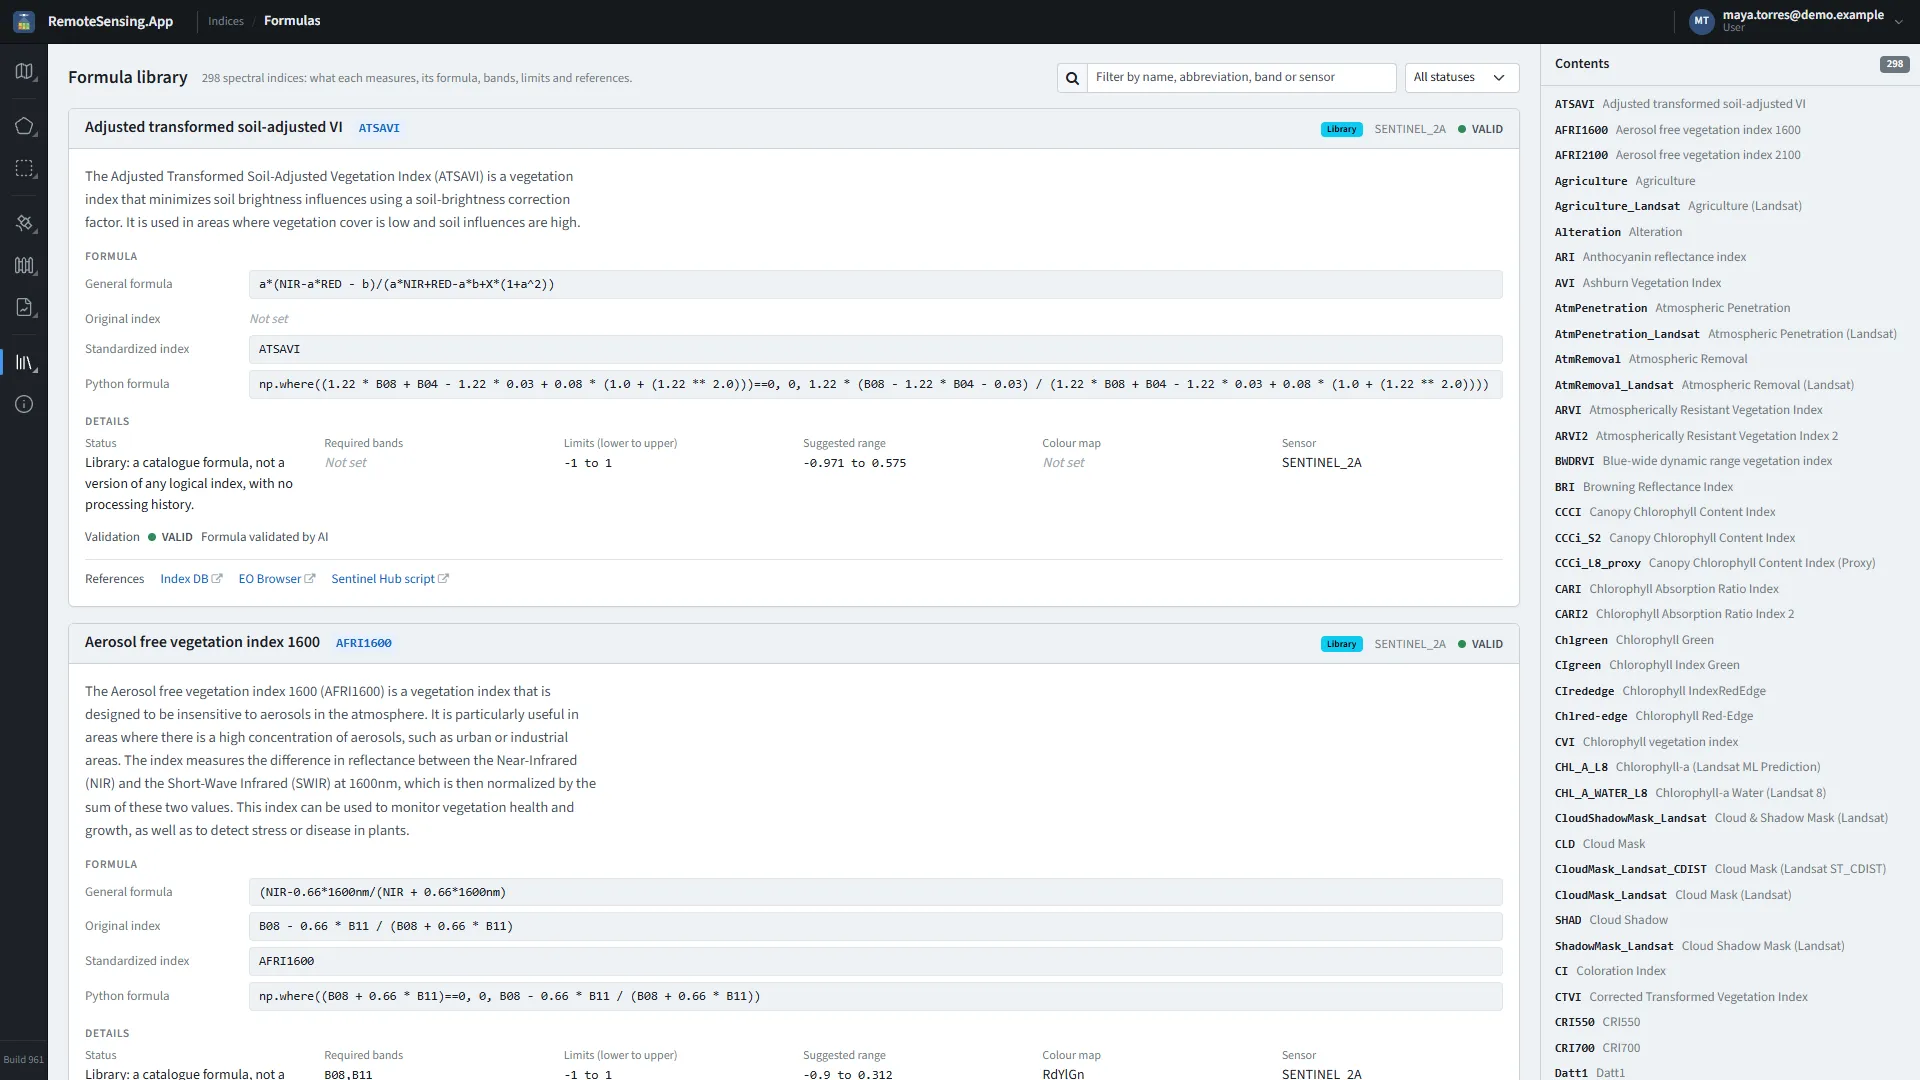Click external link icon beside Index DB

pyautogui.click(x=217, y=579)
